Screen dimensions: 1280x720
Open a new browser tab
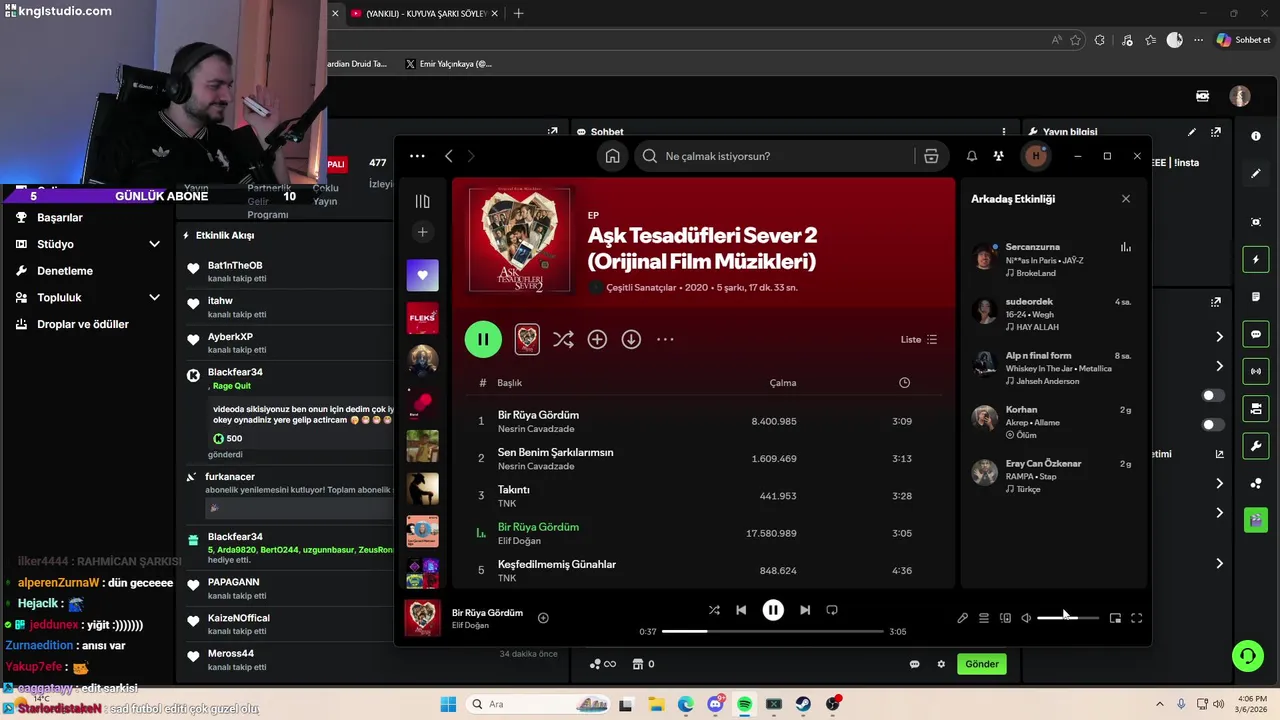tap(518, 13)
